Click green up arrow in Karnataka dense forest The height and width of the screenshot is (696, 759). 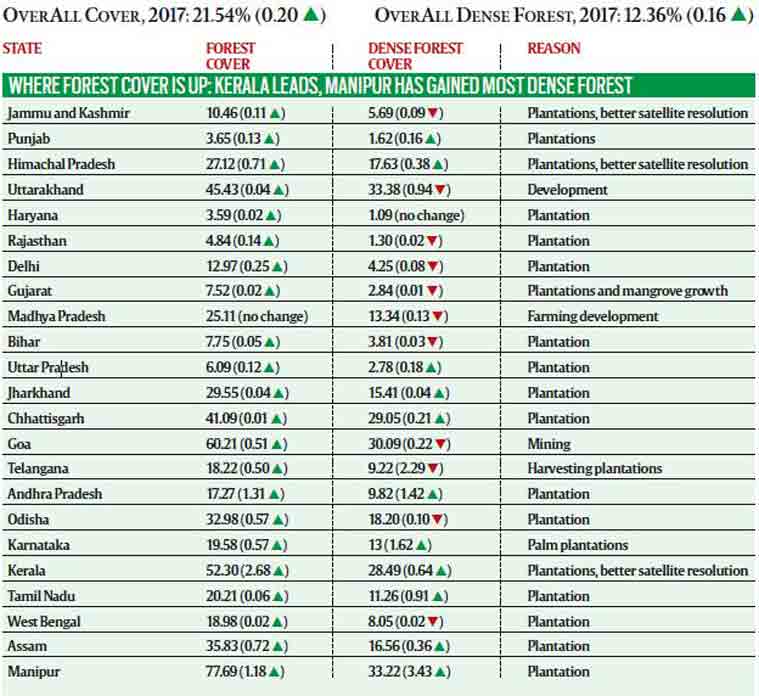click(x=423, y=545)
